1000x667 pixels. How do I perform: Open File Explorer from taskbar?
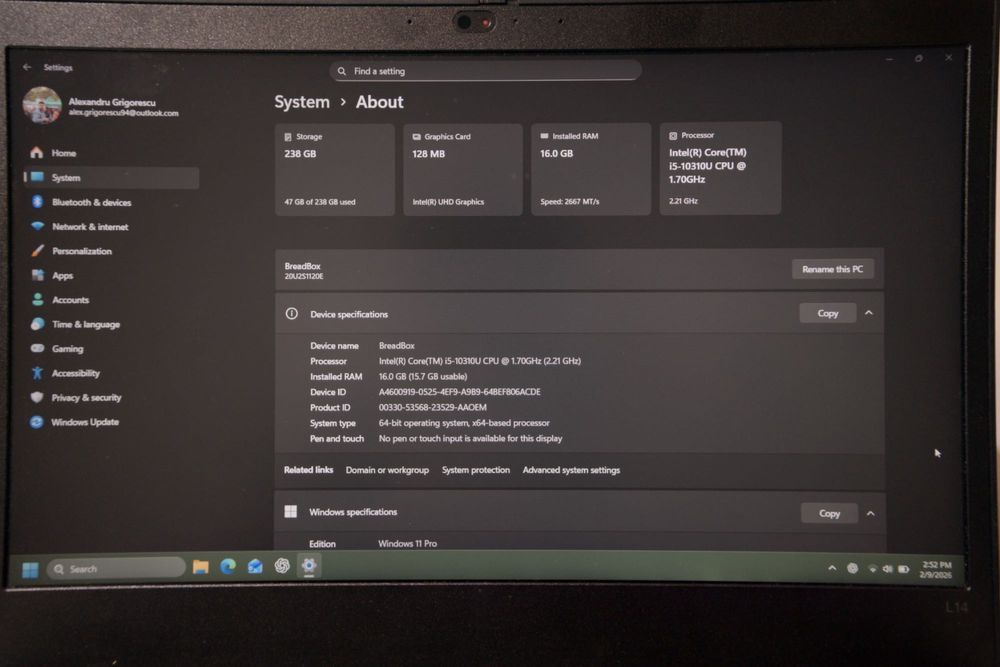pyautogui.click(x=200, y=567)
